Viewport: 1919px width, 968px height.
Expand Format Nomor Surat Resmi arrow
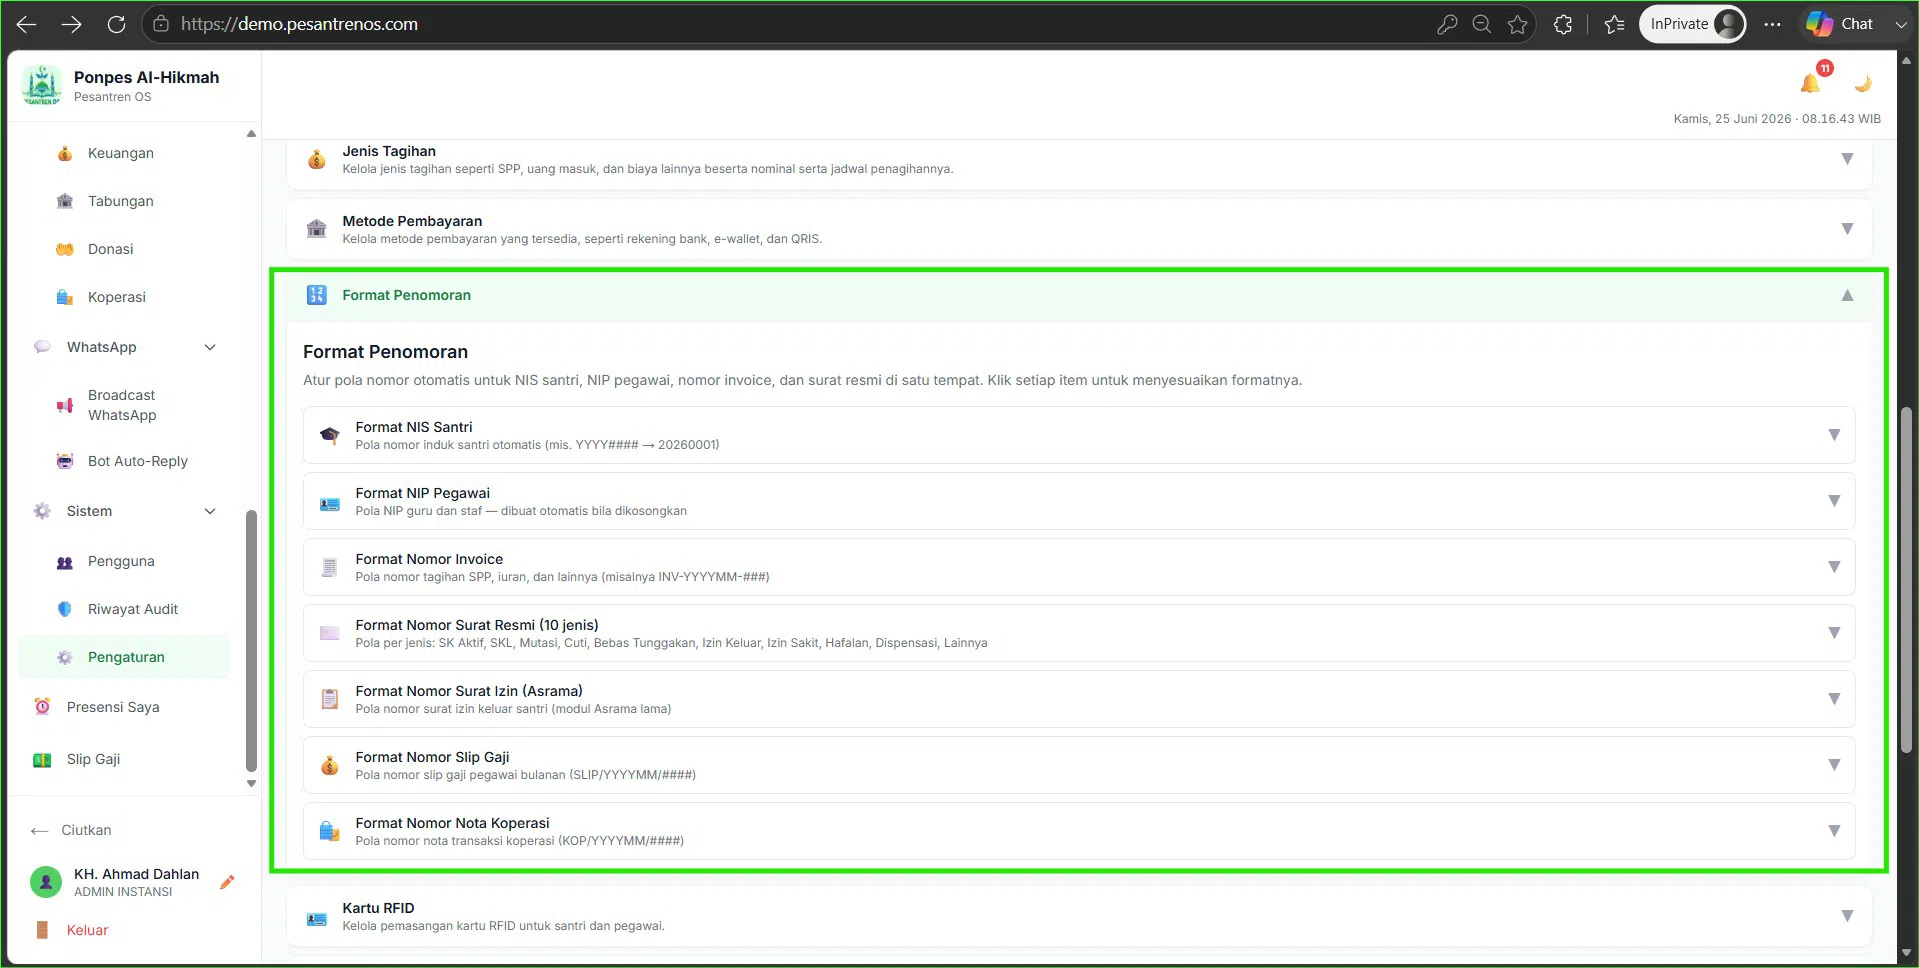[x=1834, y=633]
